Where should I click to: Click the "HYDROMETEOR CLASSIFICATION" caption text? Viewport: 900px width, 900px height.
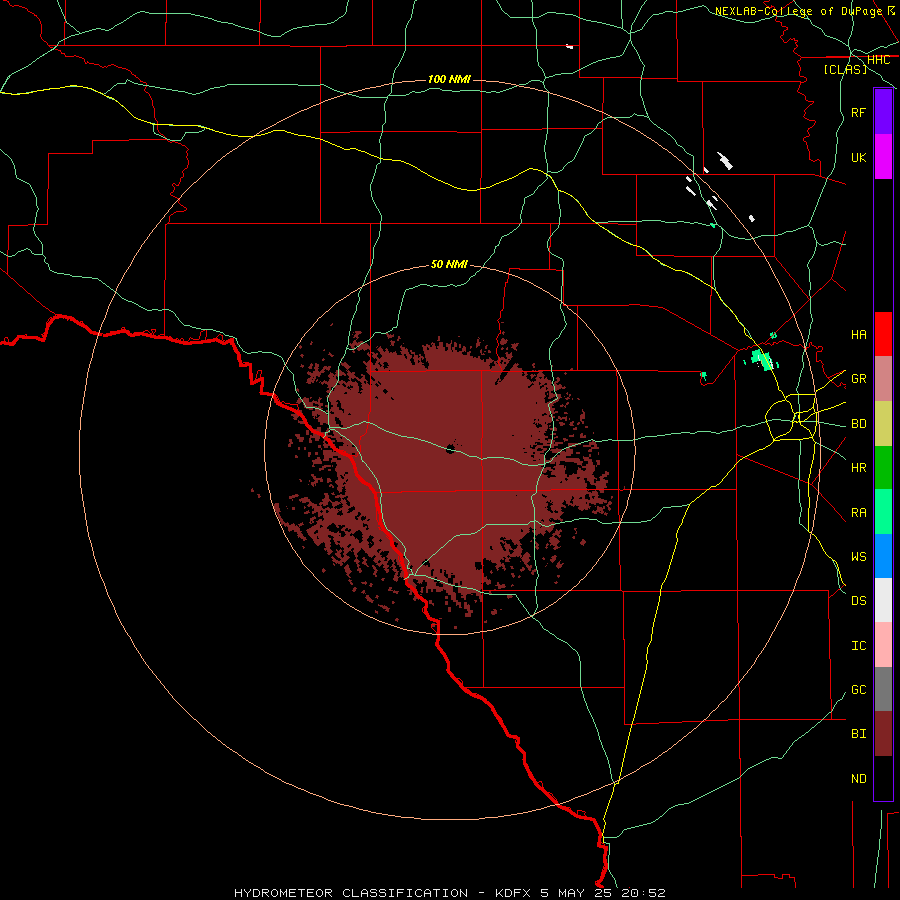point(351,893)
